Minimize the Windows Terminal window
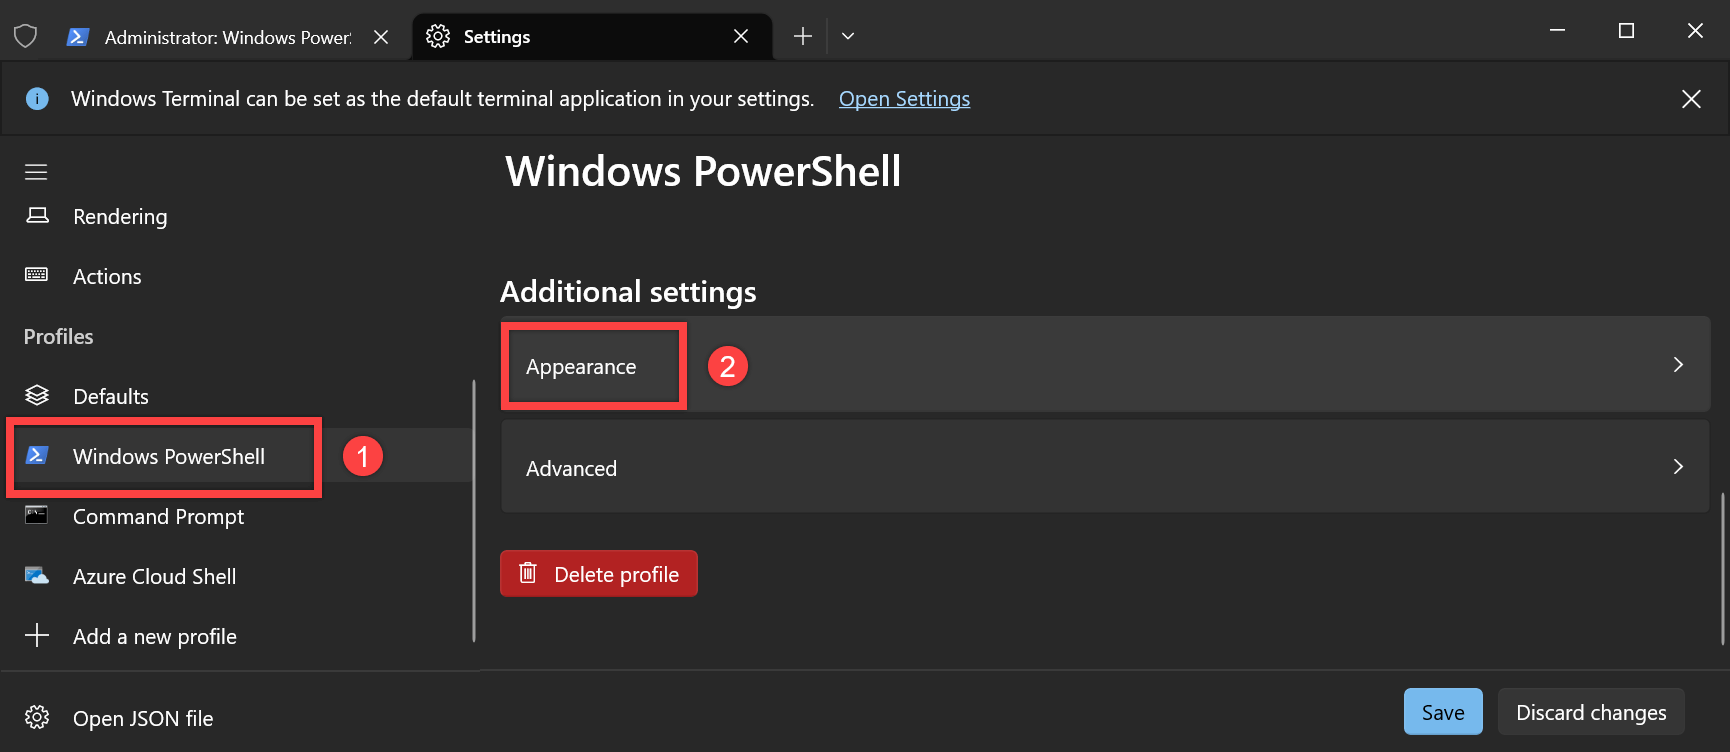 click(x=1557, y=31)
